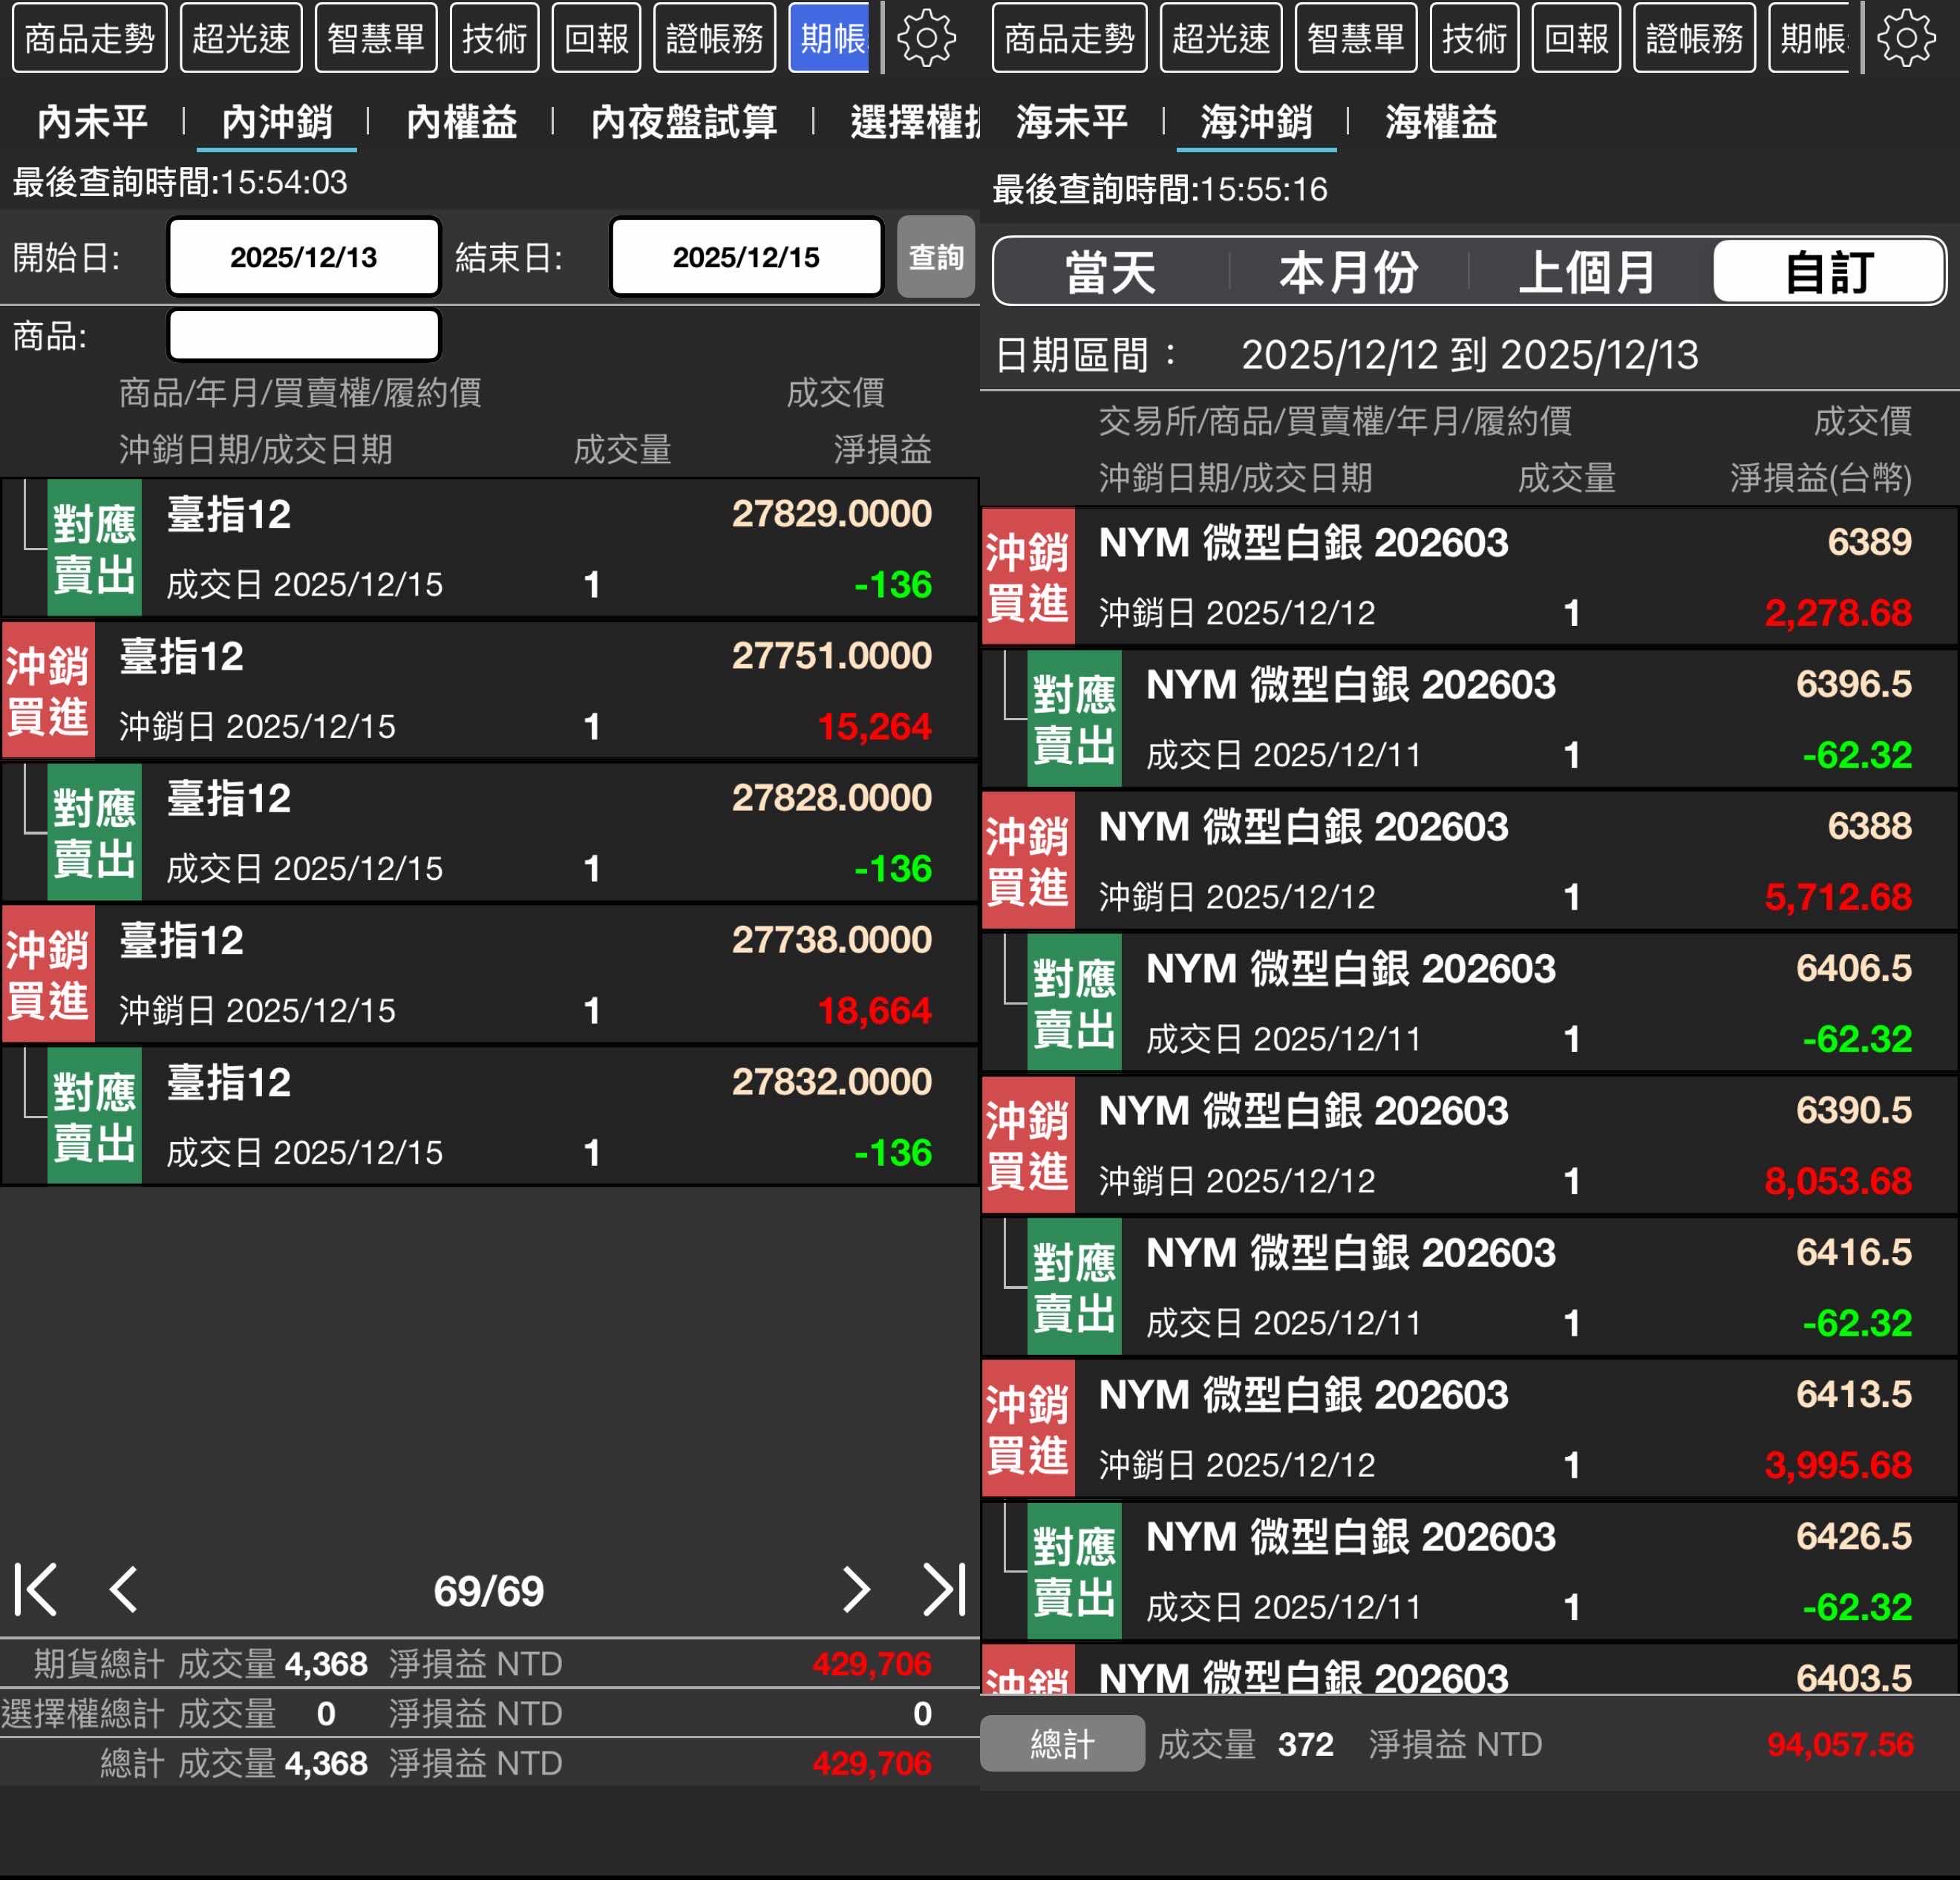Screen dimensions: 1960x1880
Task: Select 本月份 date range segment
Action: click(x=1348, y=271)
